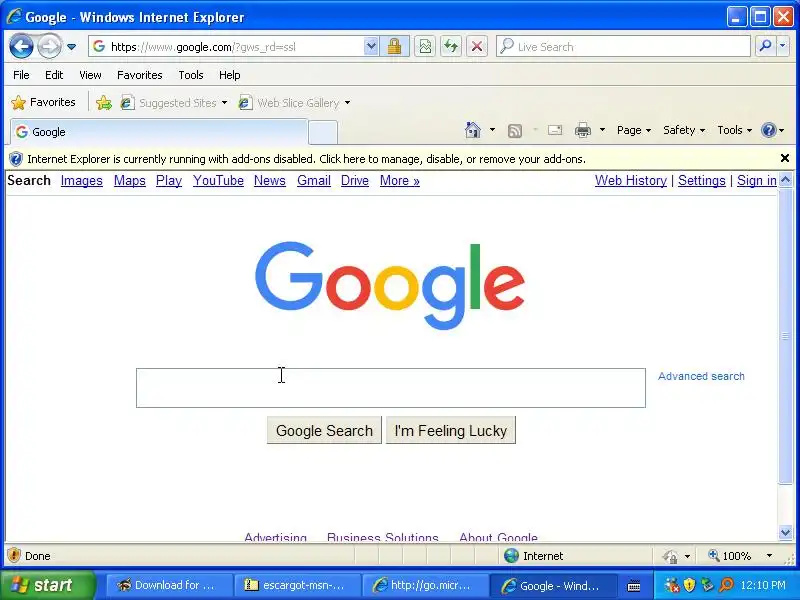This screenshot has width=800, height=600.
Task: Open Suggested Sites dropdown
Action: pos(173,103)
